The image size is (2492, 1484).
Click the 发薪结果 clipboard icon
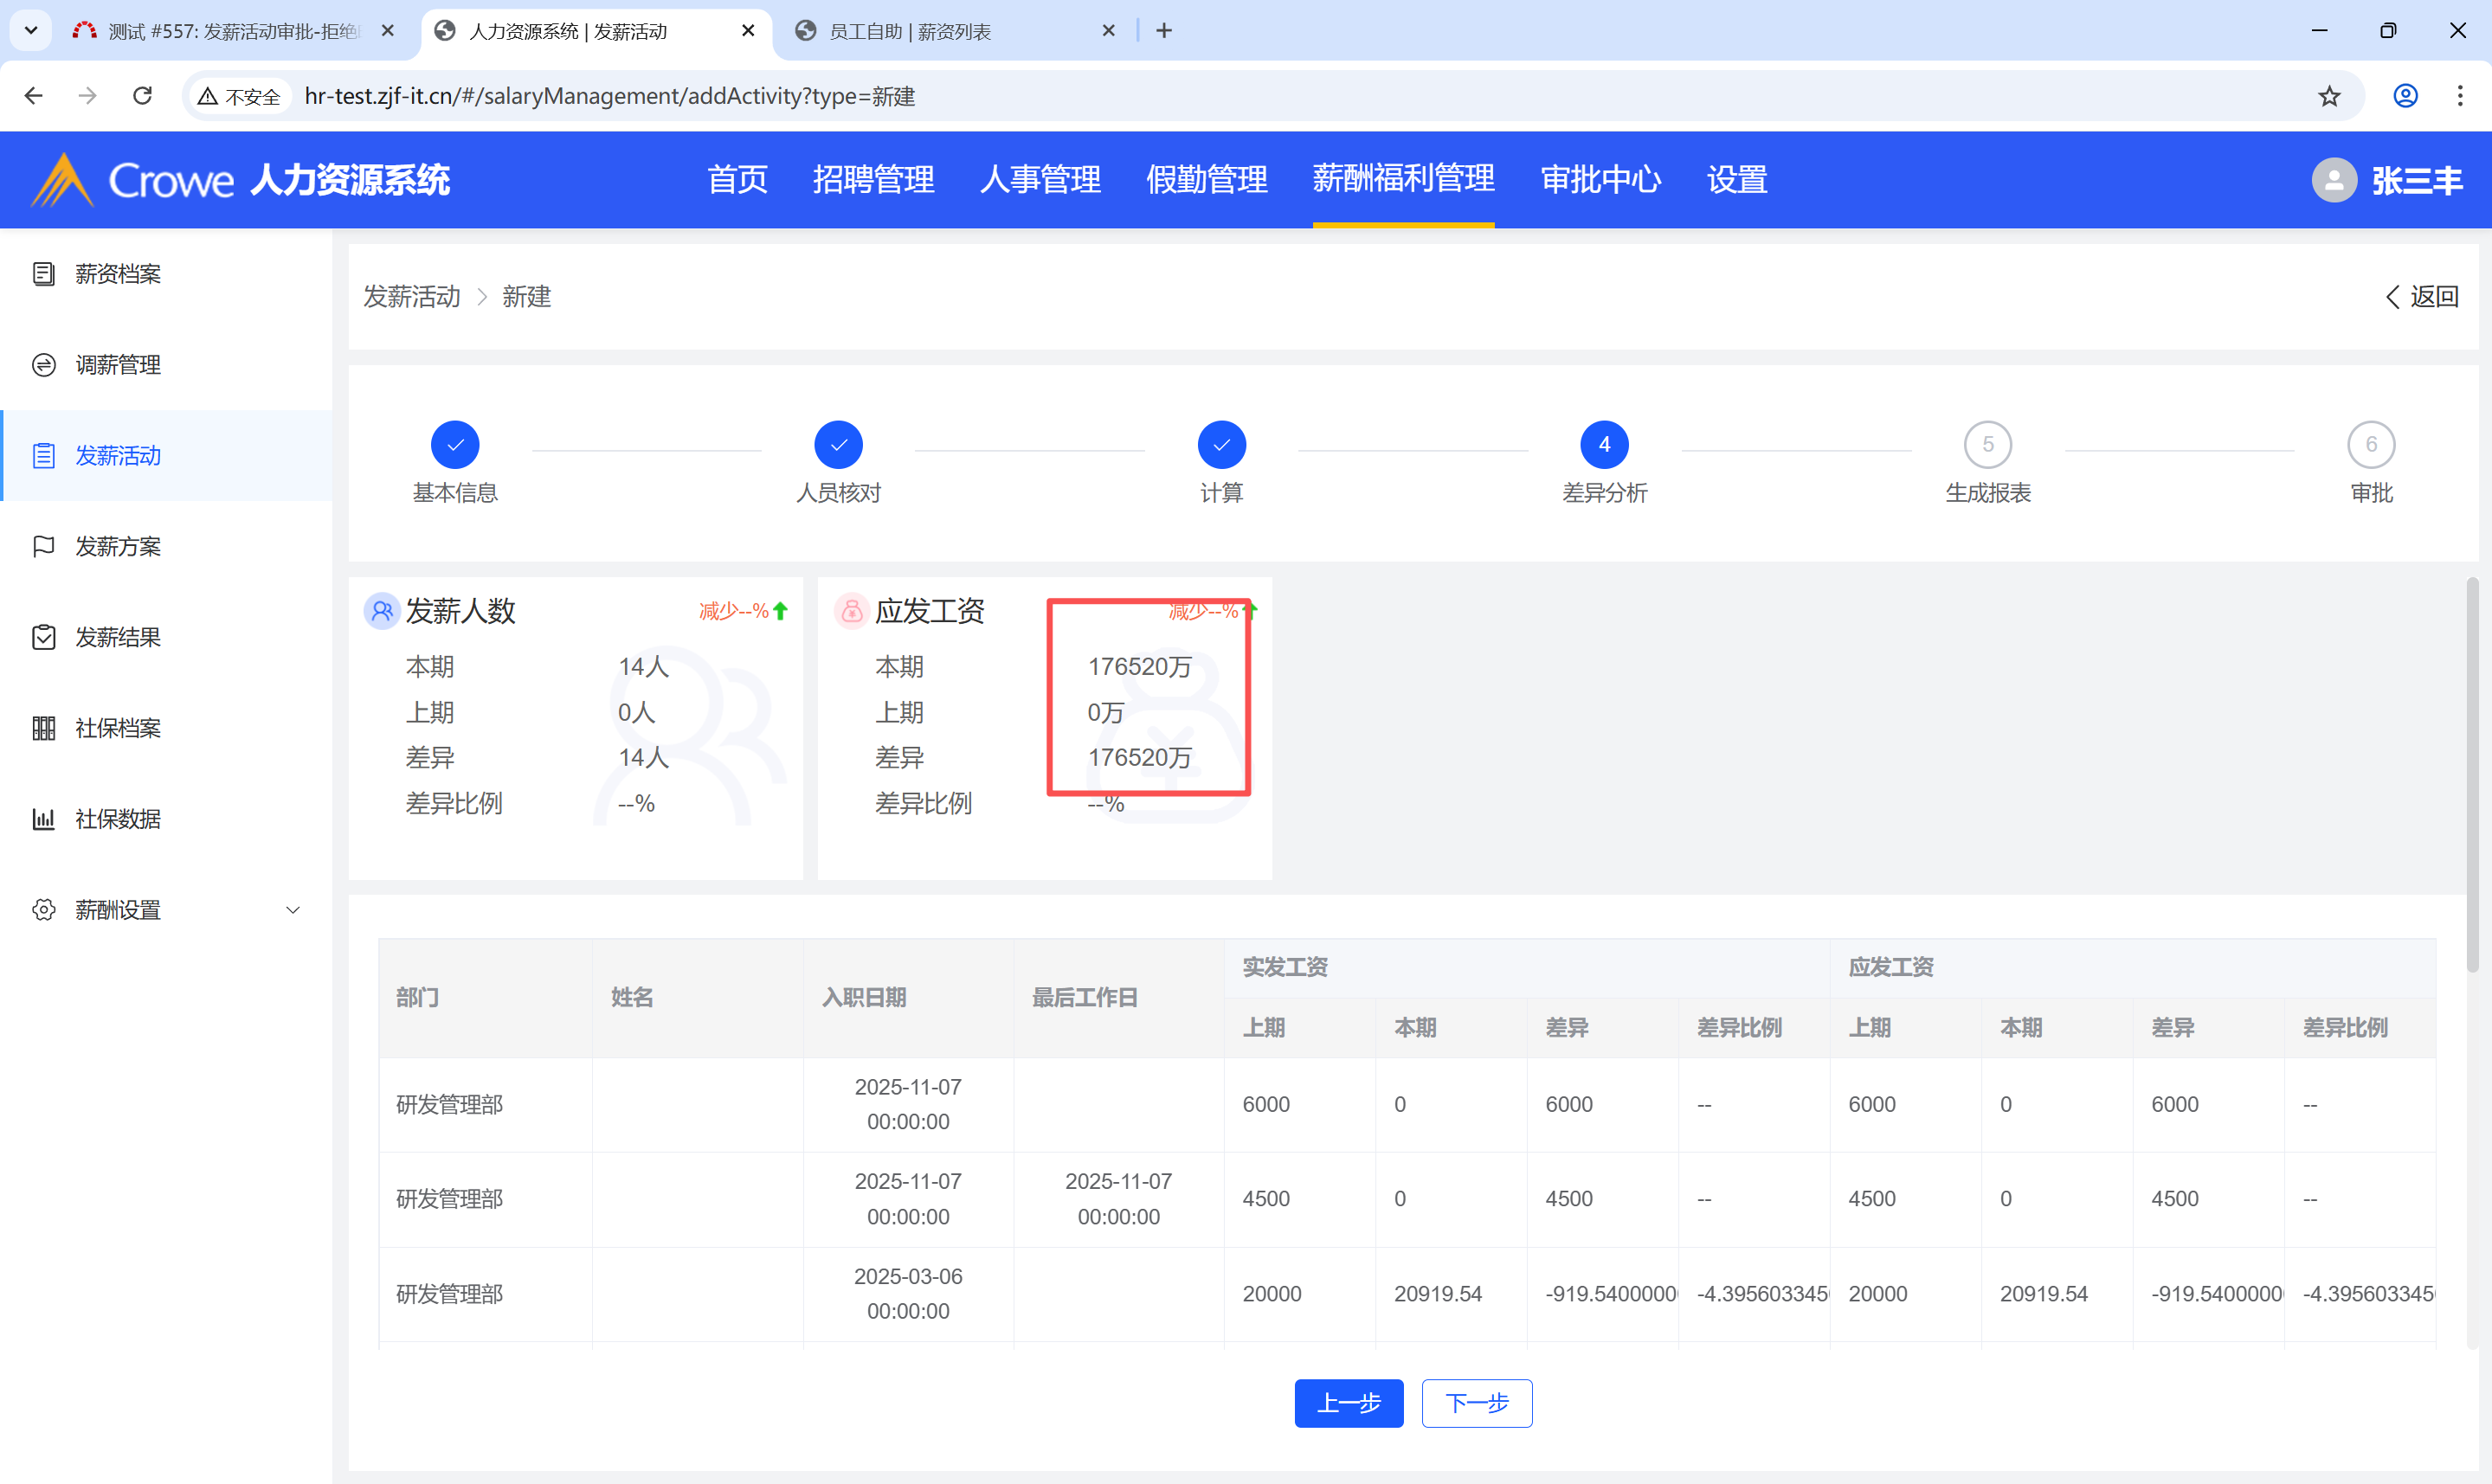coord(43,637)
